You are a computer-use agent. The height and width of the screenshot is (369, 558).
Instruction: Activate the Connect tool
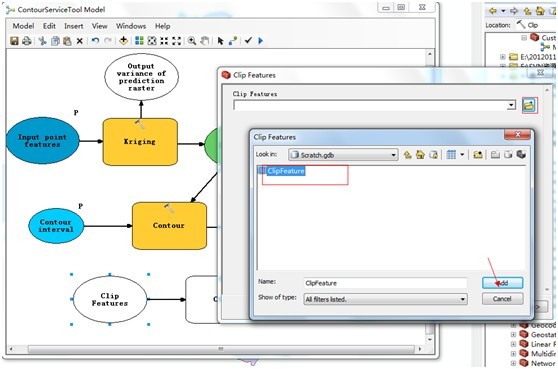coord(233,41)
